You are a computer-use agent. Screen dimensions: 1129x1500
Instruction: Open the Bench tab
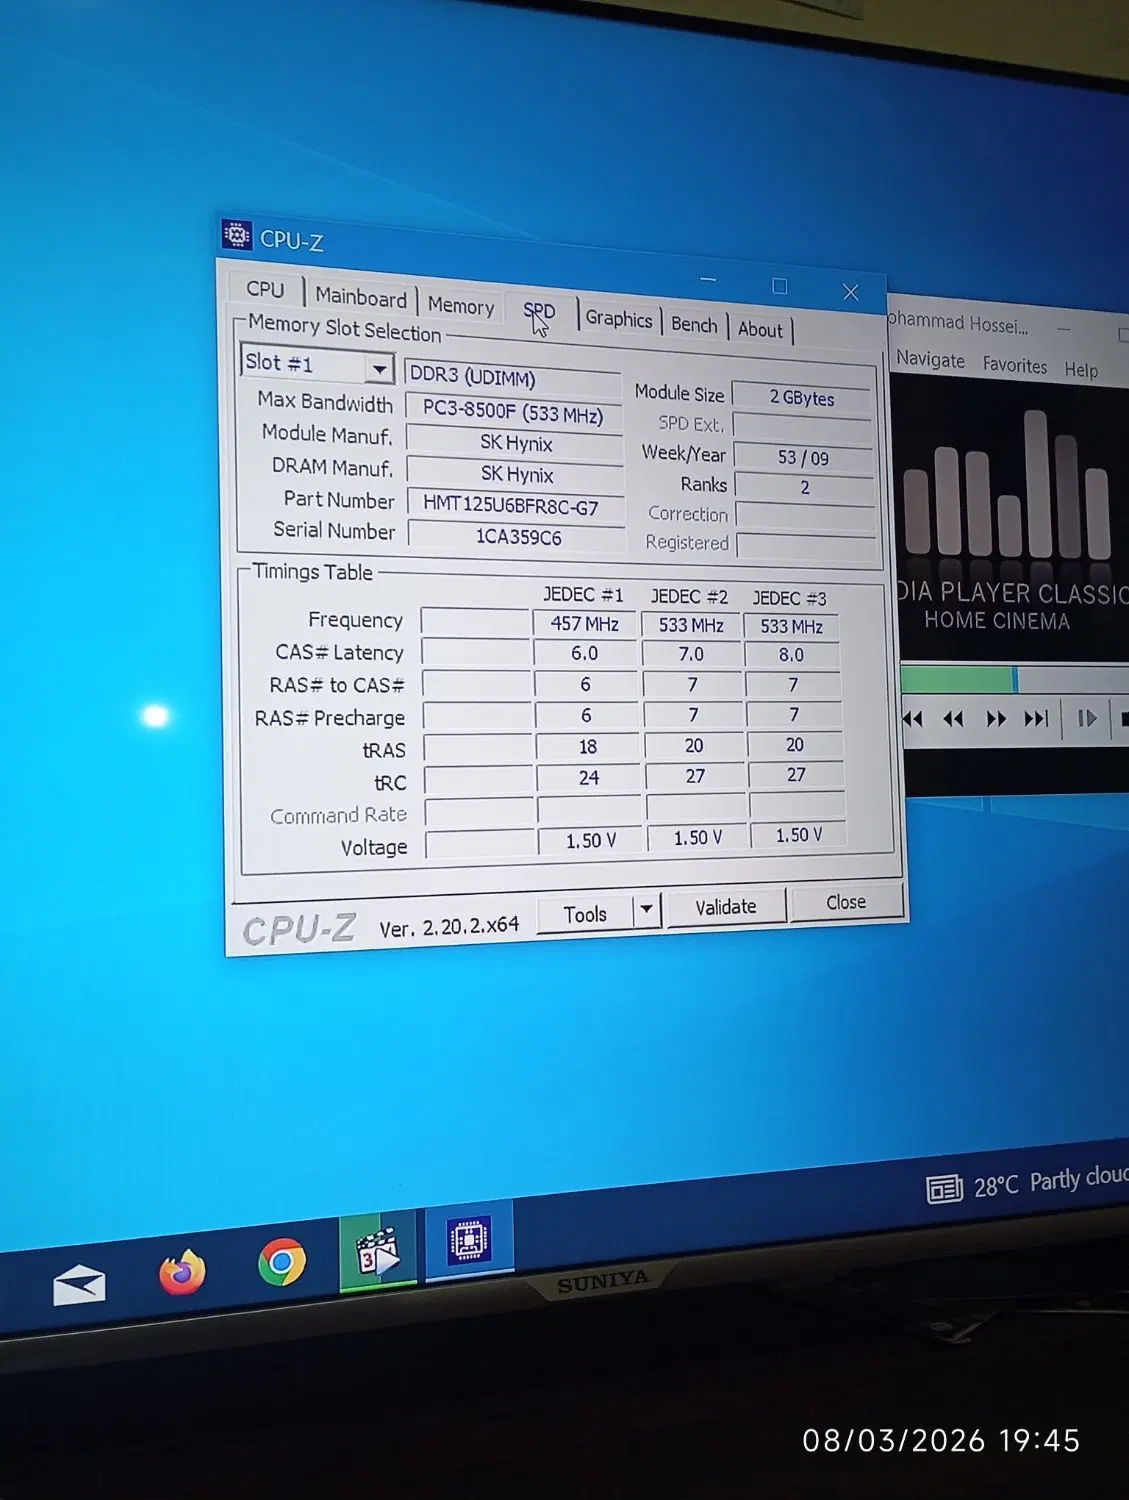point(694,324)
